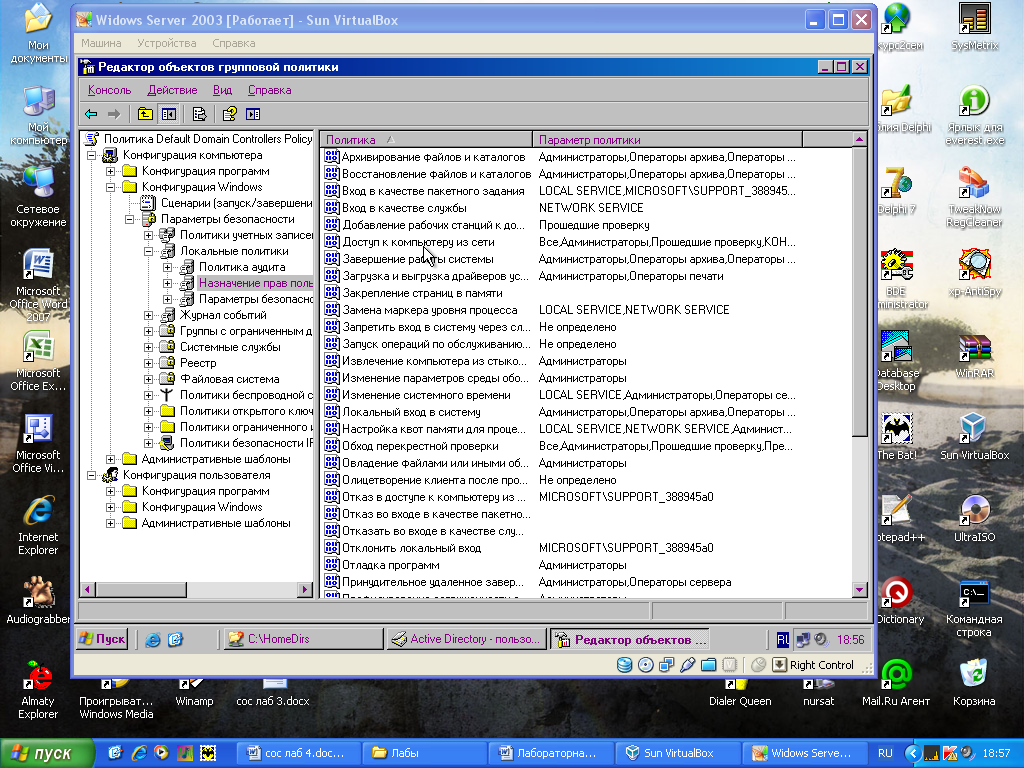1024x768 pixels.
Task: Select Реестр tree item
Action: point(198,363)
